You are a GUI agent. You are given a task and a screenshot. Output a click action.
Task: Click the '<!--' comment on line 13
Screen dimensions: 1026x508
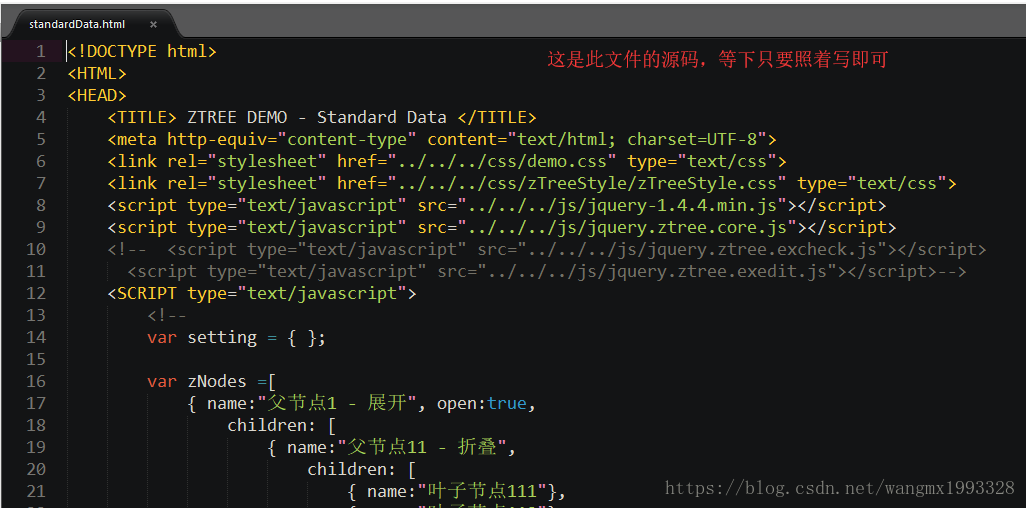tap(167, 316)
